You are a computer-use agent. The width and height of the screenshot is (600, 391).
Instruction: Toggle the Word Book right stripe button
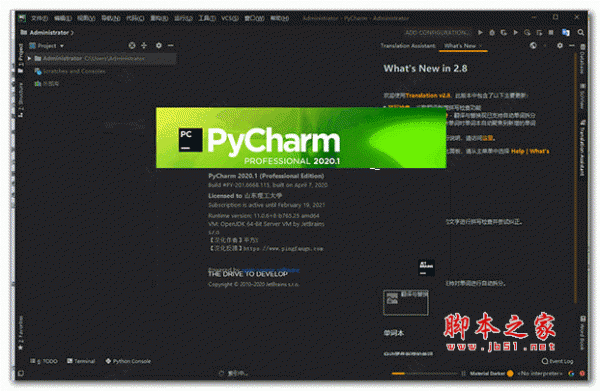point(582,332)
